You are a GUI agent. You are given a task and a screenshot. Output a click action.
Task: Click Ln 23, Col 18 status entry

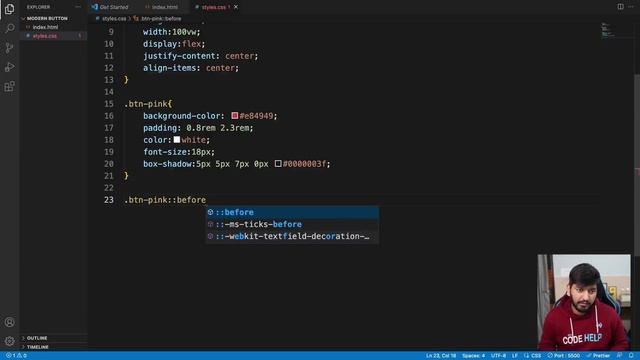coord(441,356)
